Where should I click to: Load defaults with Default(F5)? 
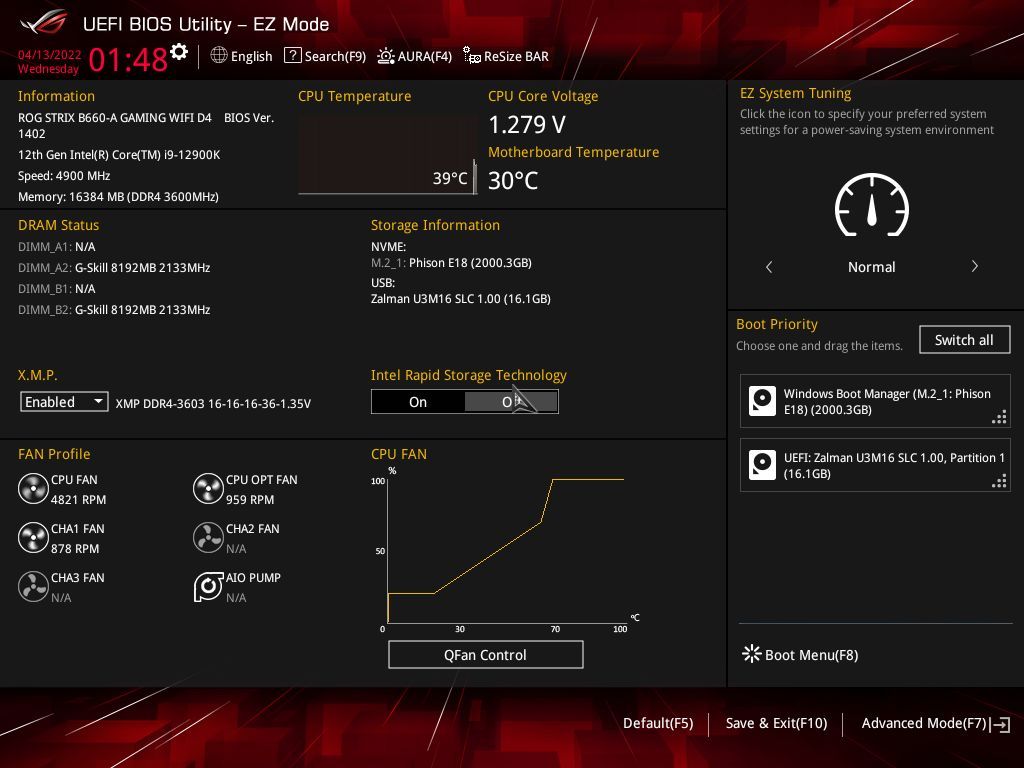pyautogui.click(x=658, y=723)
